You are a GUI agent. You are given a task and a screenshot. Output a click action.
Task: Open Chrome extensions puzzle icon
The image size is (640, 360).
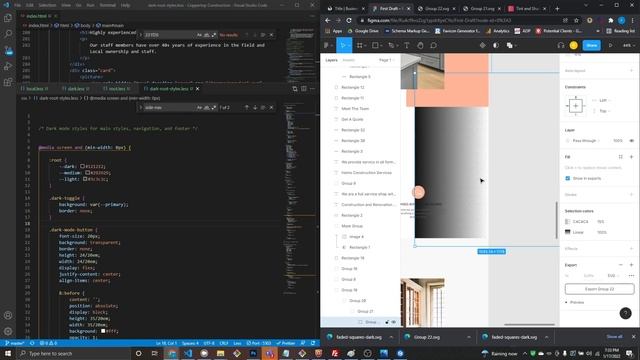[611, 20]
